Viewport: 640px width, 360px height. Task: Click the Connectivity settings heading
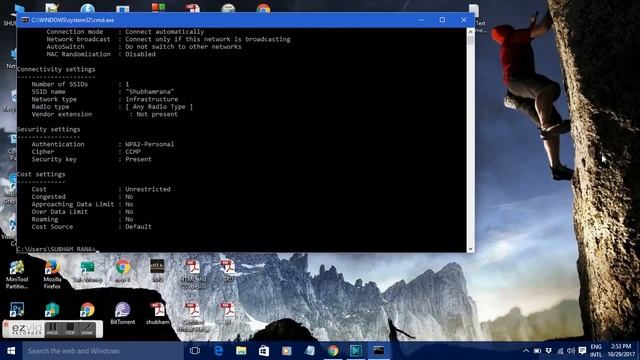click(56, 69)
